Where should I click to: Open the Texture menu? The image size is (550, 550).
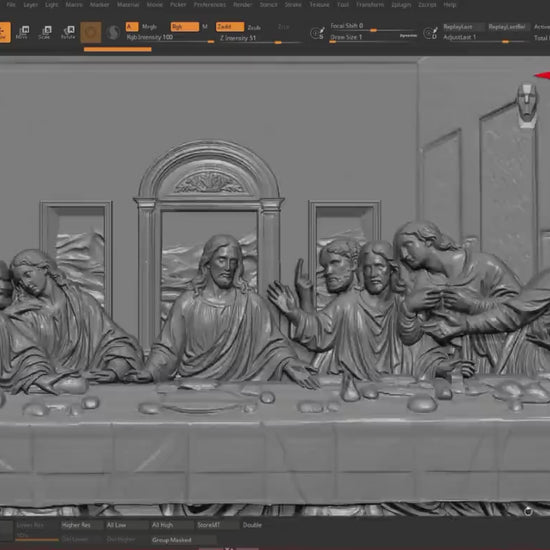coord(319,5)
